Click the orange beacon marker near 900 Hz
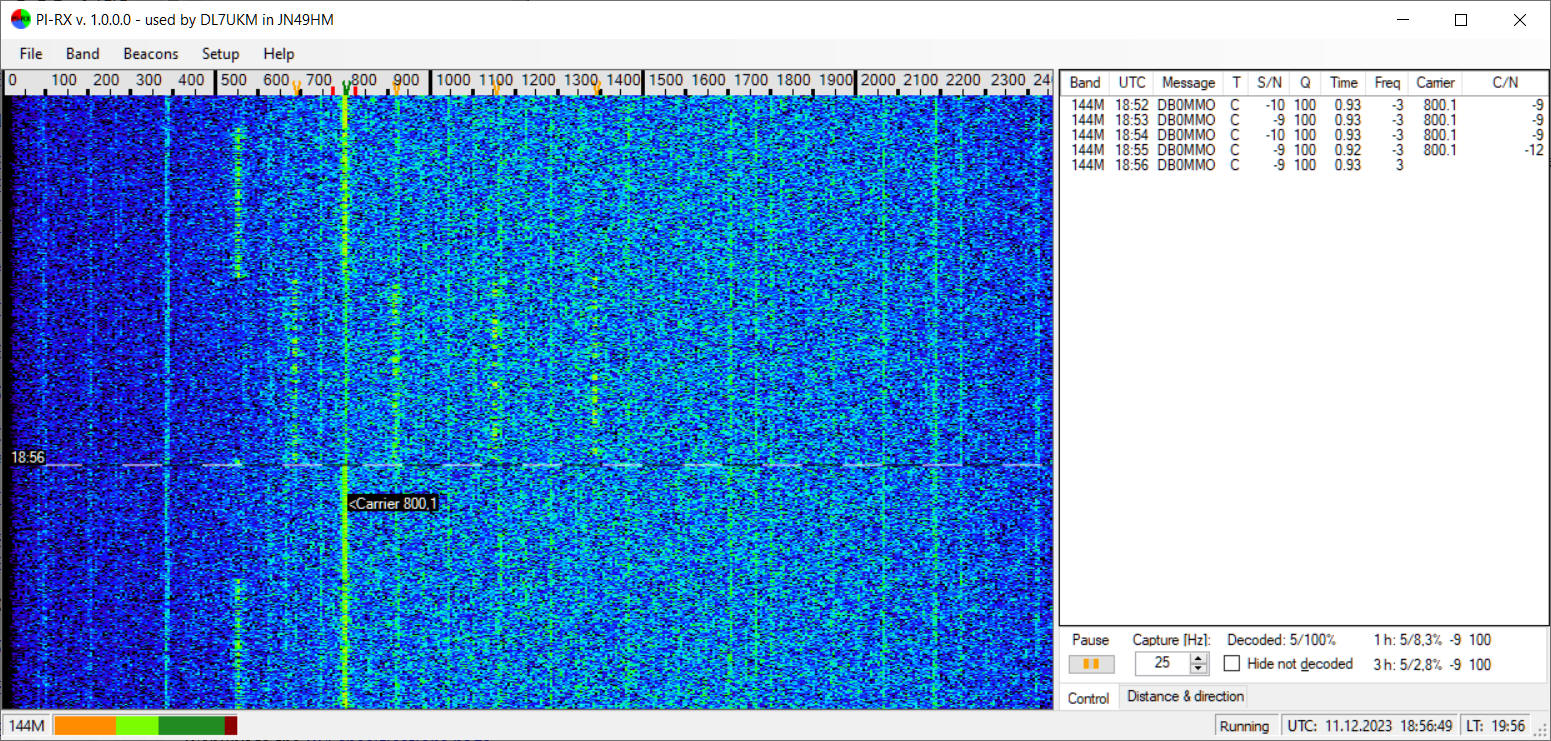This screenshot has width=1551, height=741. click(x=396, y=88)
